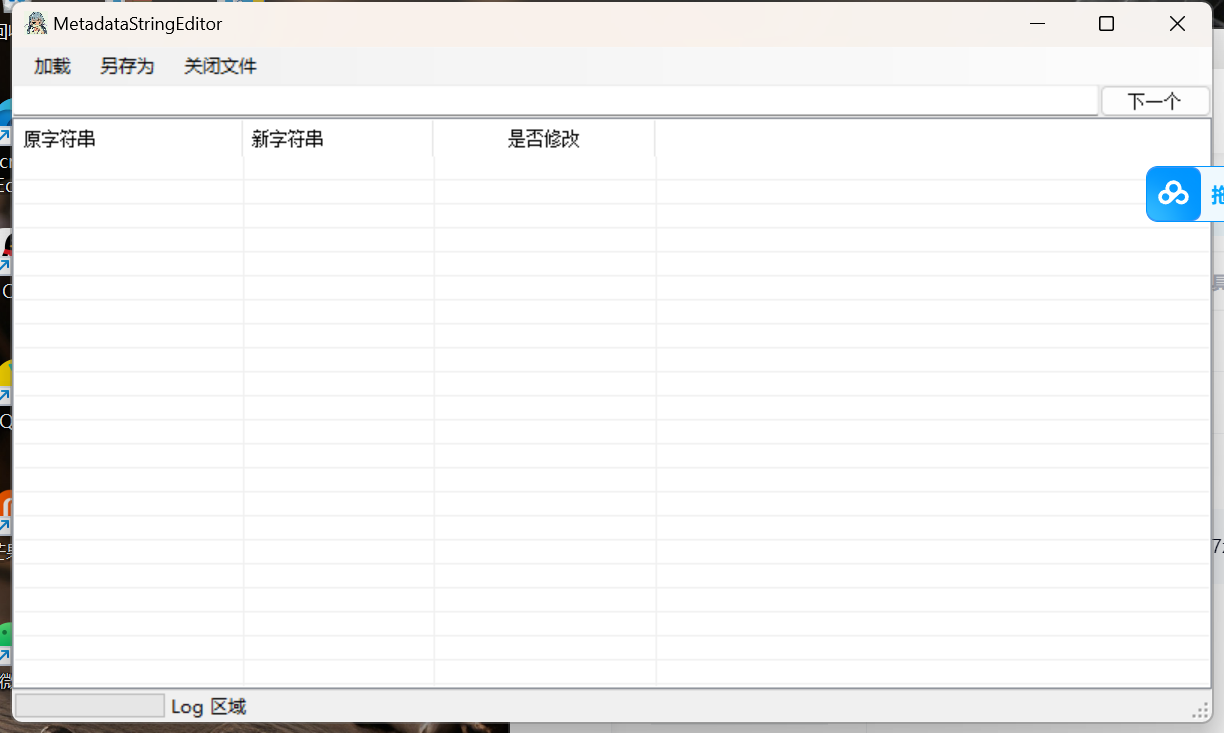
Task: Sort by 原字符串 column header
Action: click(x=128, y=139)
